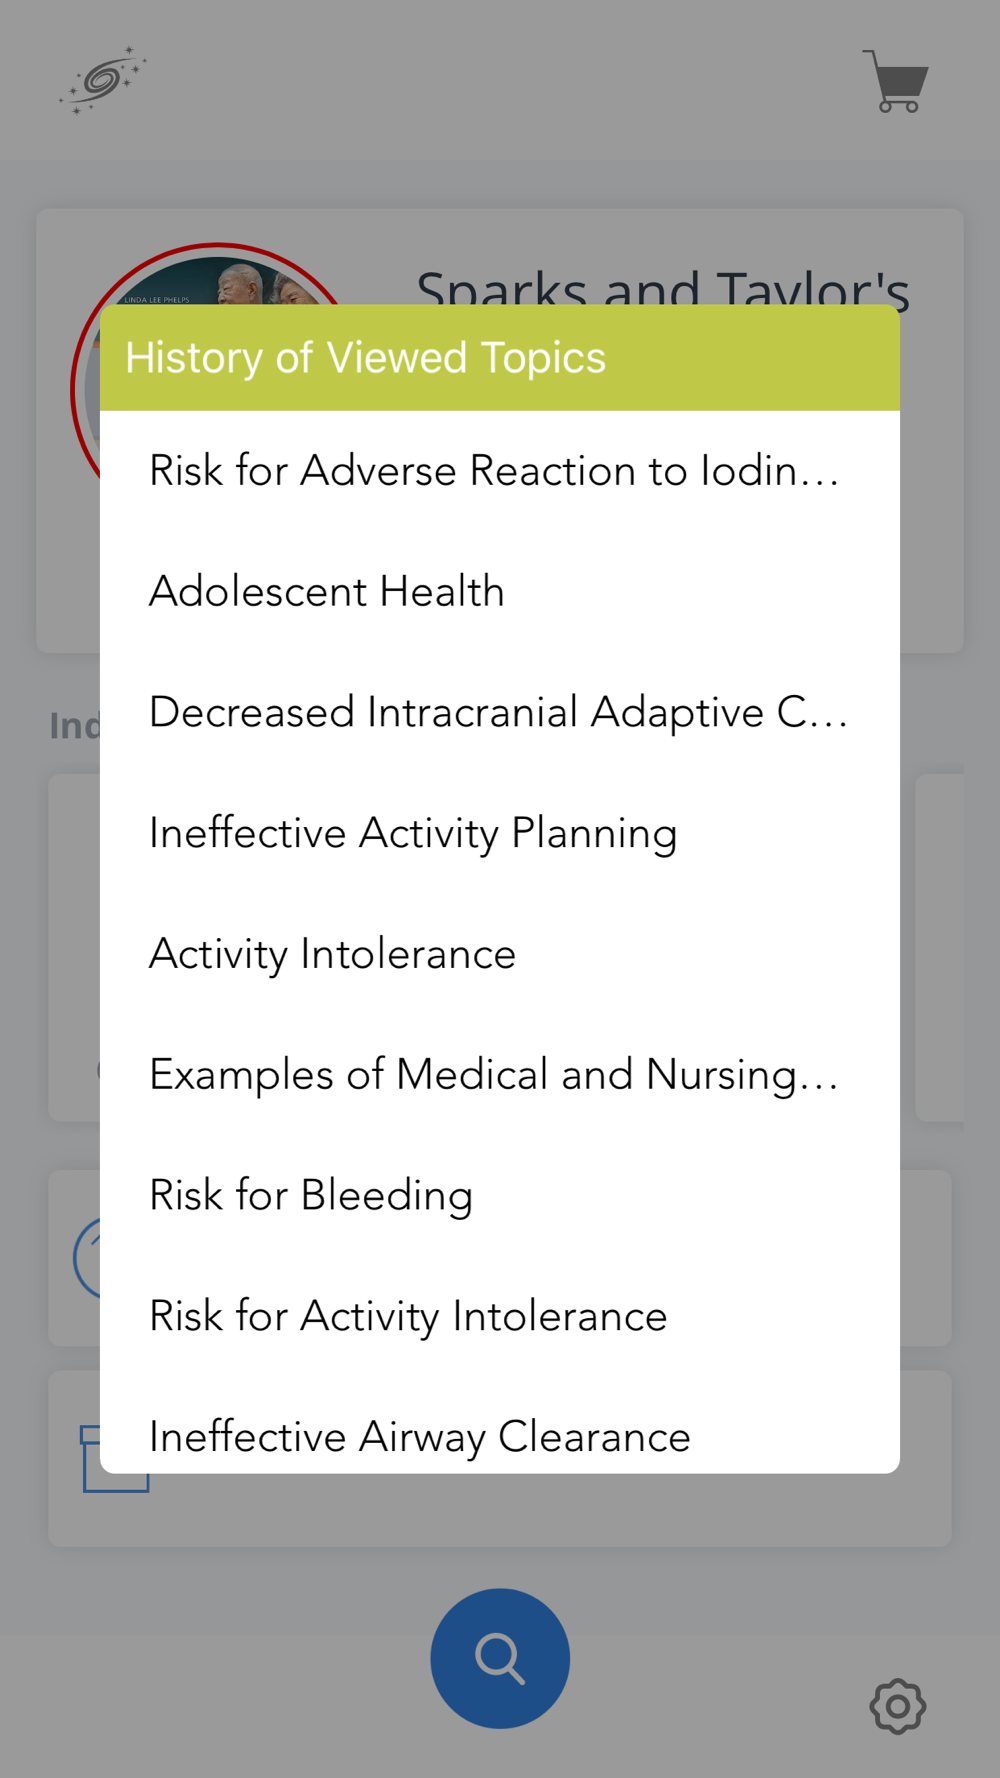Select Decreased Intracranial Adaptive C… entry
The width and height of the screenshot is (1000, 1778).
500,713
